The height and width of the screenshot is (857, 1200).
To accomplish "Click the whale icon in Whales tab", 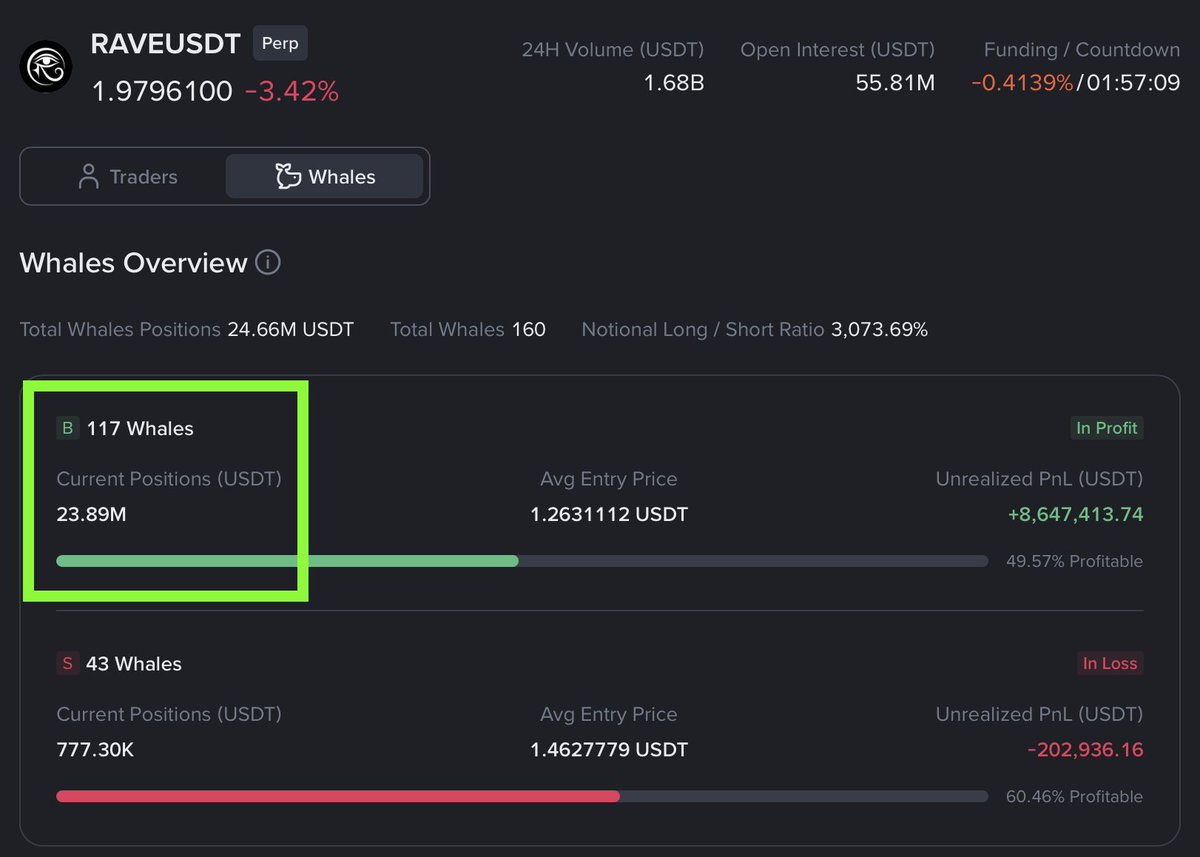I will coord(288,177).
